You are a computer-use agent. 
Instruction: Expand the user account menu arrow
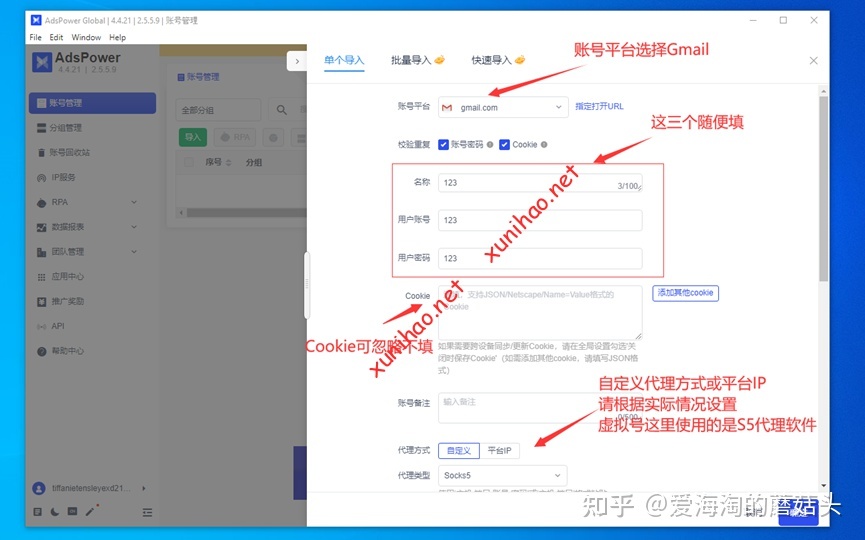[144, 488]
